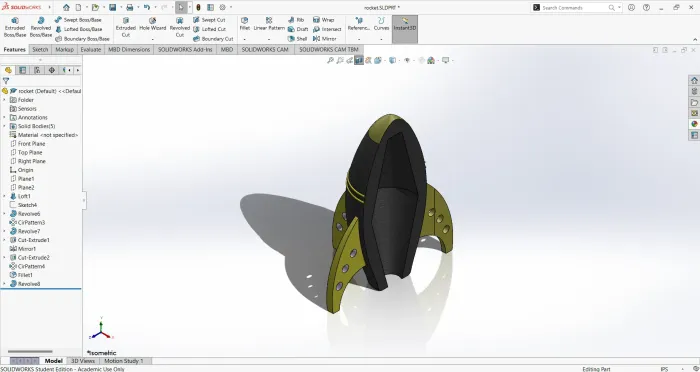Toggle Instant3D mode
This screenshot has height=372, width=700.
405,29
